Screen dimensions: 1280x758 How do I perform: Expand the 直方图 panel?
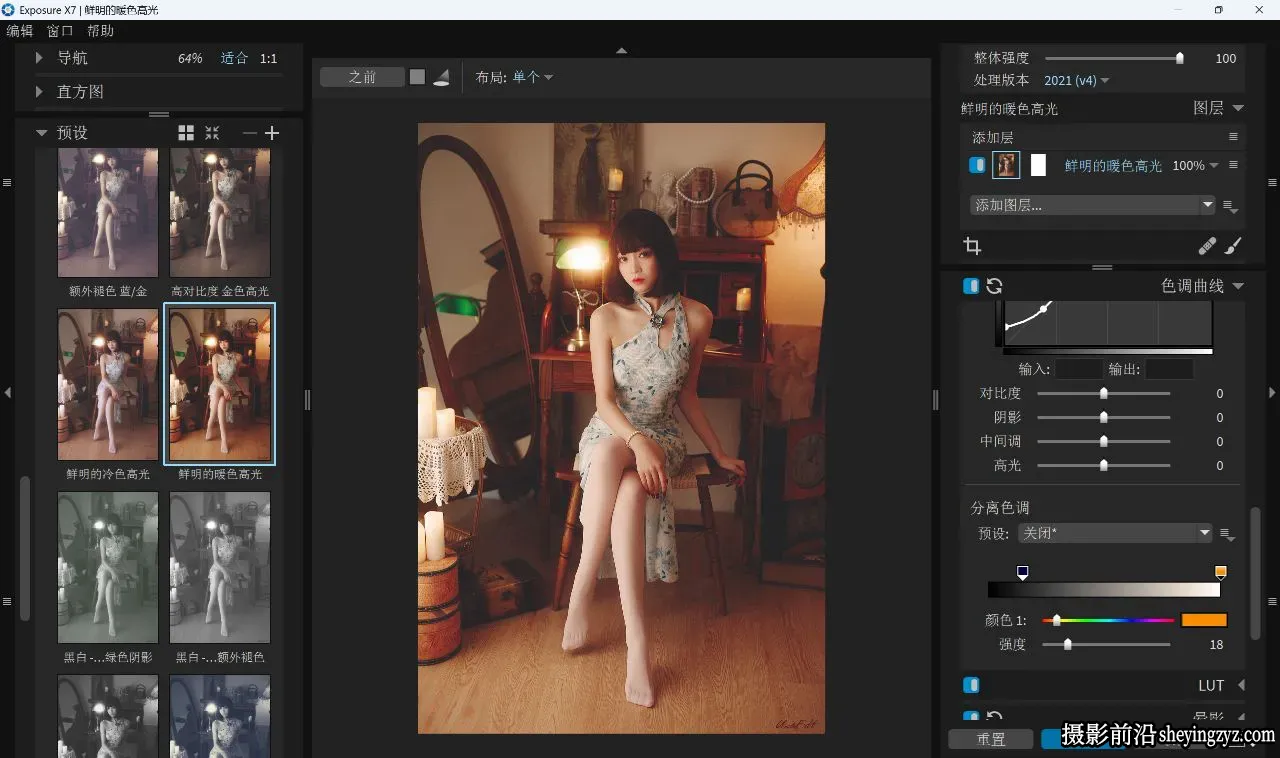click(x=39, y=91)
